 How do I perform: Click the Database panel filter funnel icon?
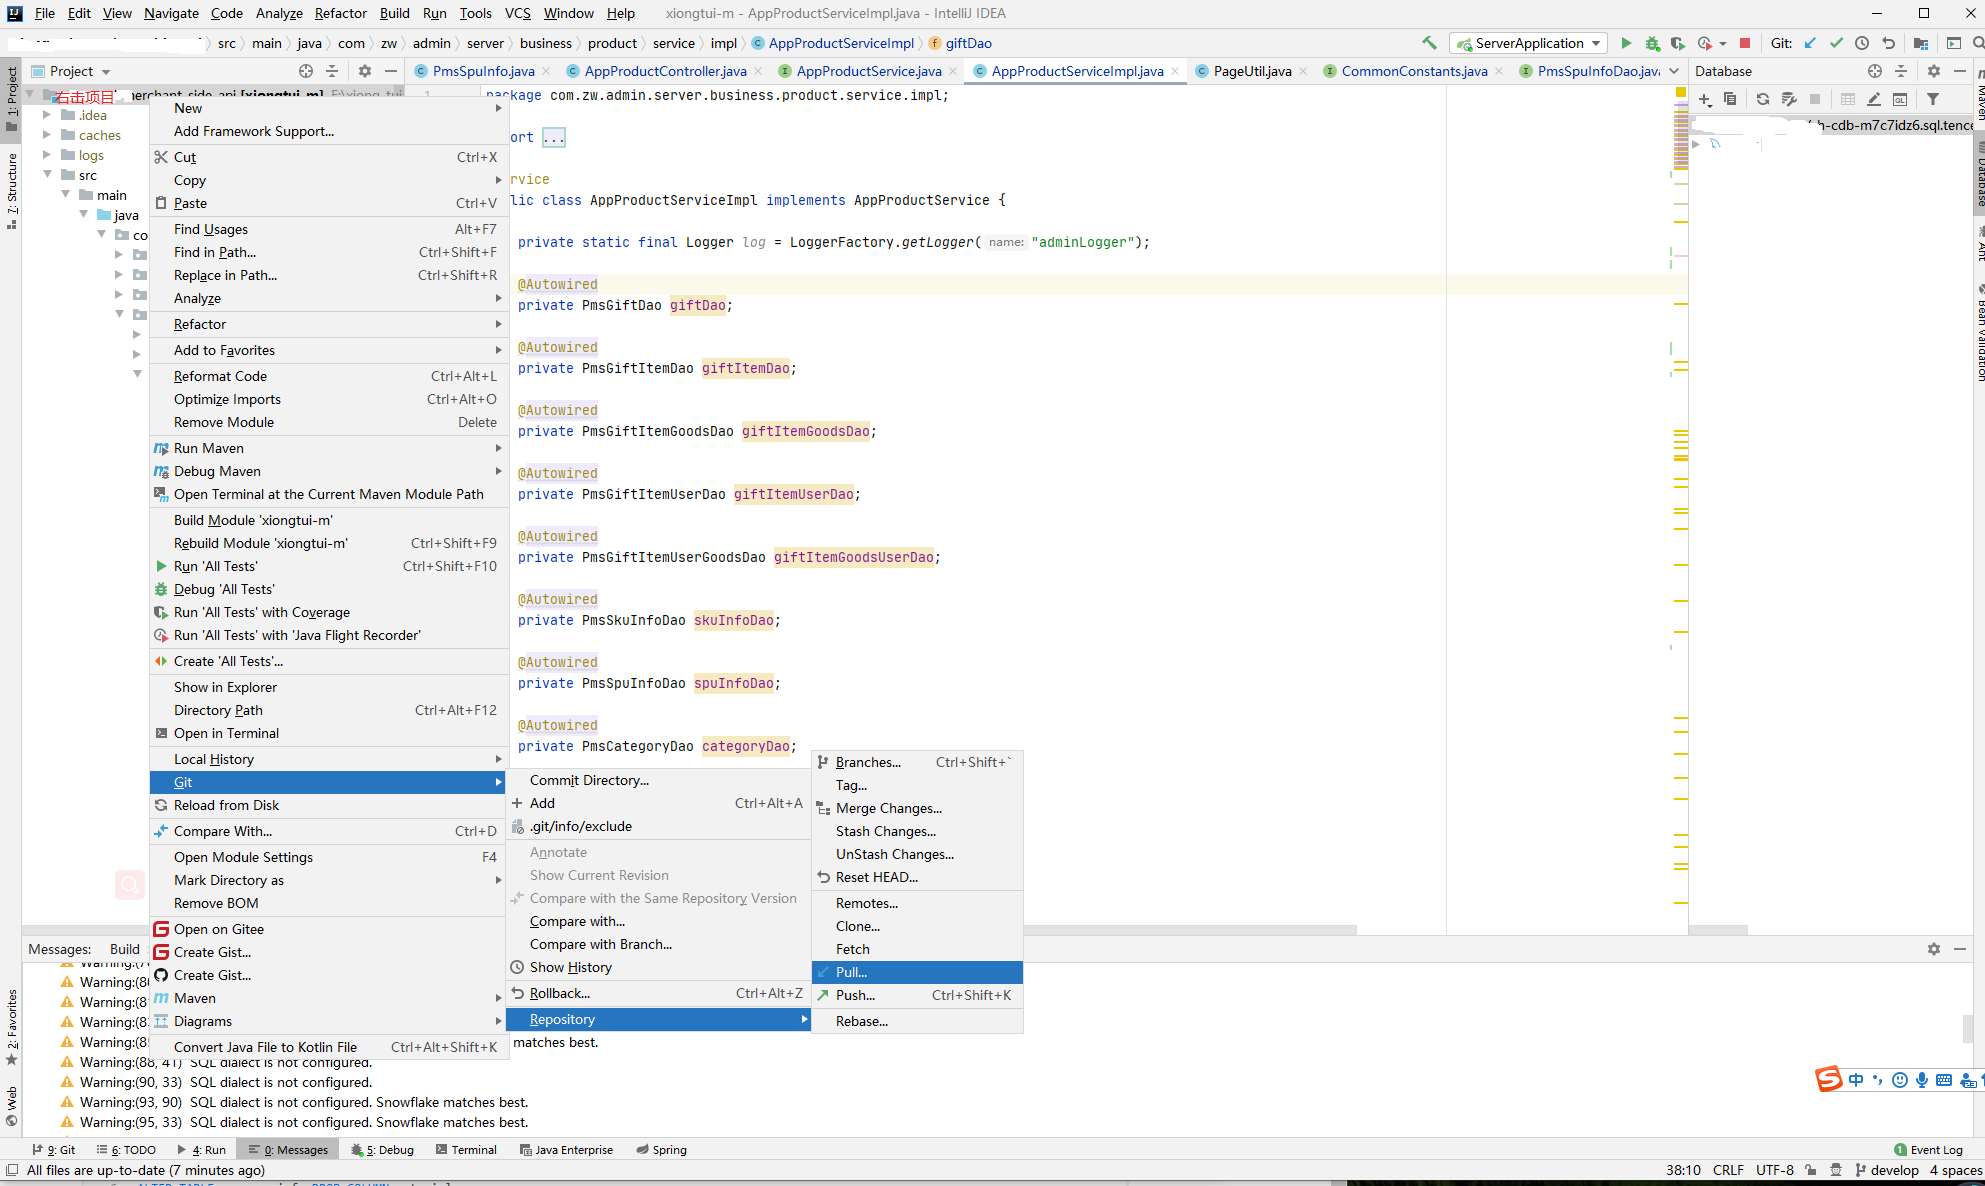pos(1933,99)
